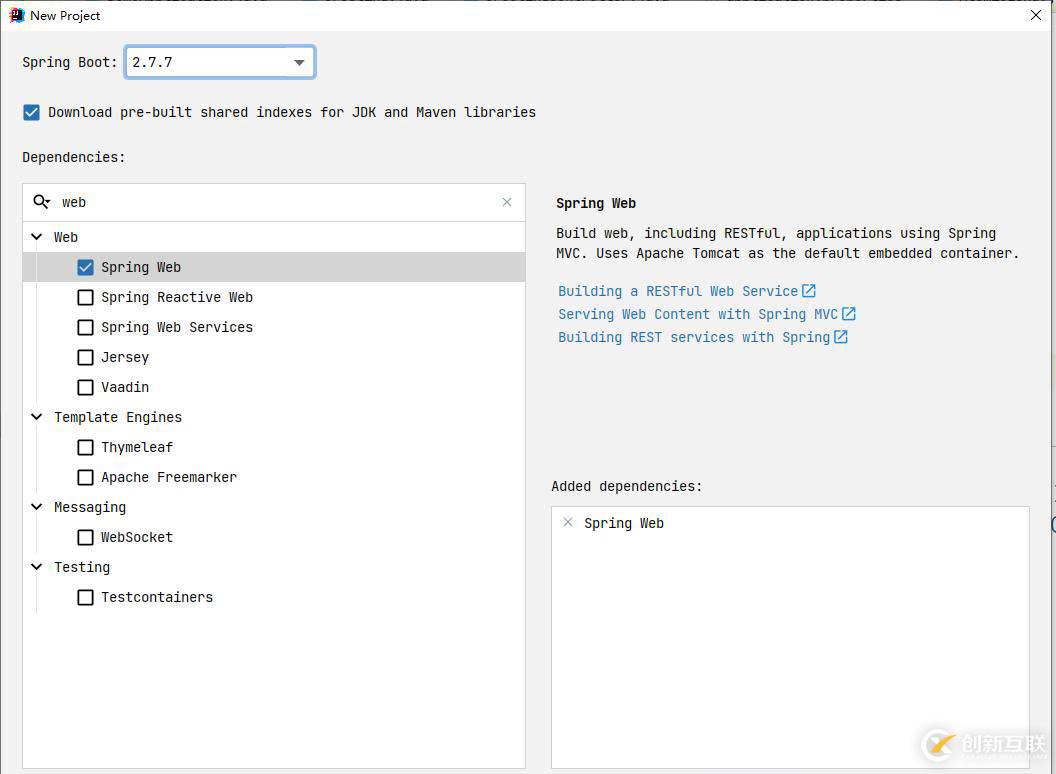Screen dimensions: 1056x774
Task: Open Building a RESTful Web Service guide
Action: [686, 291]
